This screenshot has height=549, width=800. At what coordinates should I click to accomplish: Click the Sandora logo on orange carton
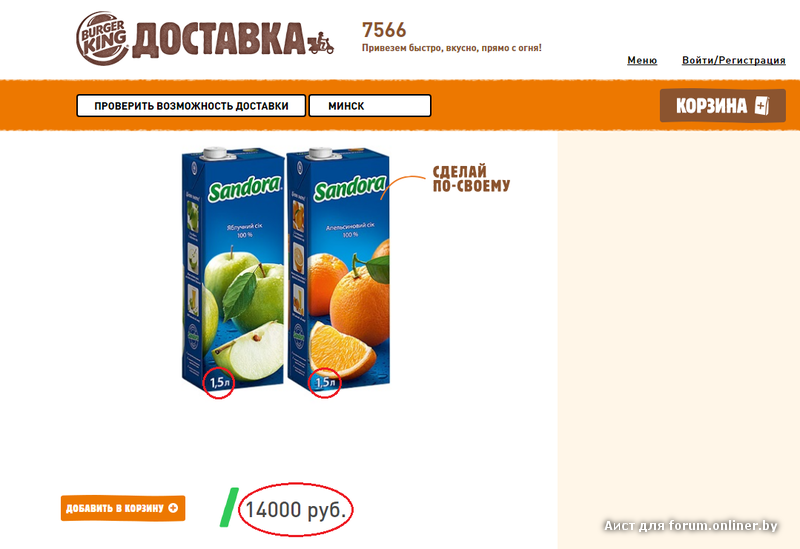pos(350,189)
